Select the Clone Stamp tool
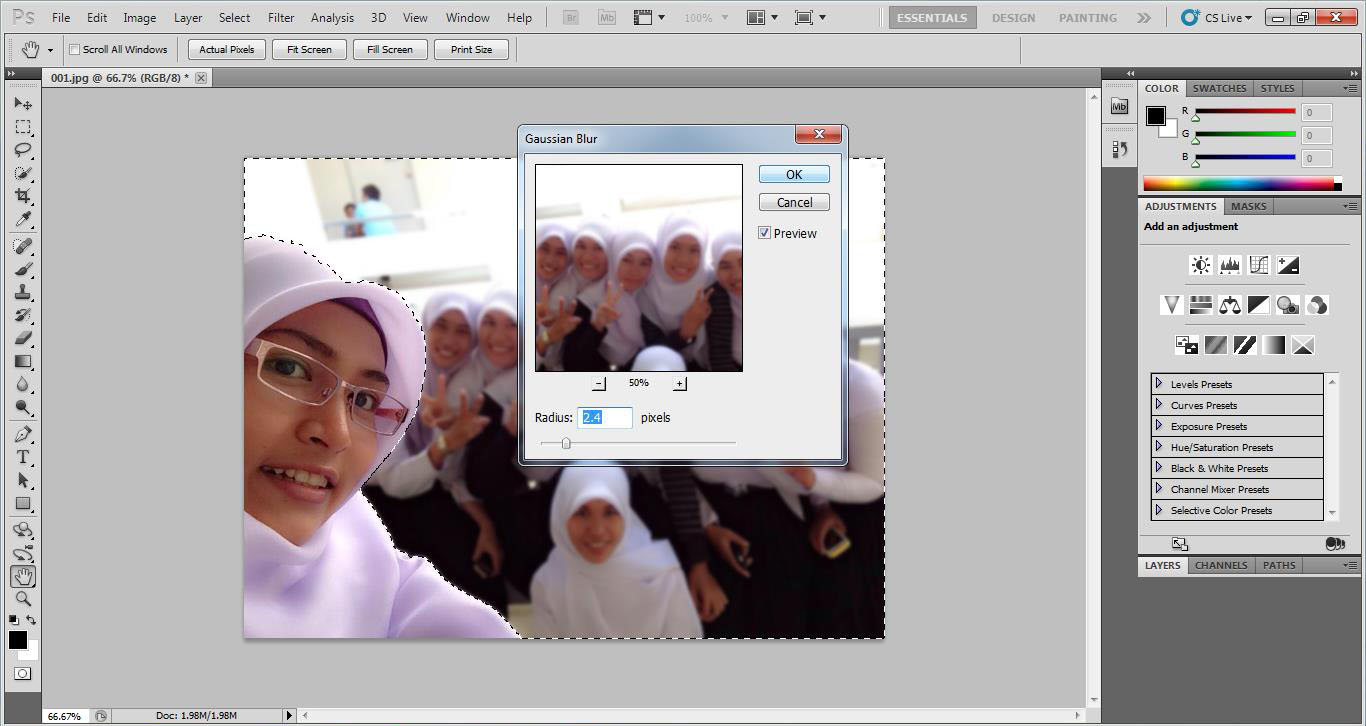Image resolution: width=1366 pixels, height=726 pixels. (22, 292)
